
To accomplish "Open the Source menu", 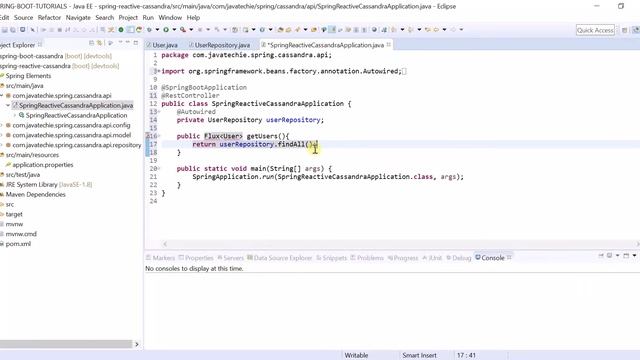I will tap(23, 18).
